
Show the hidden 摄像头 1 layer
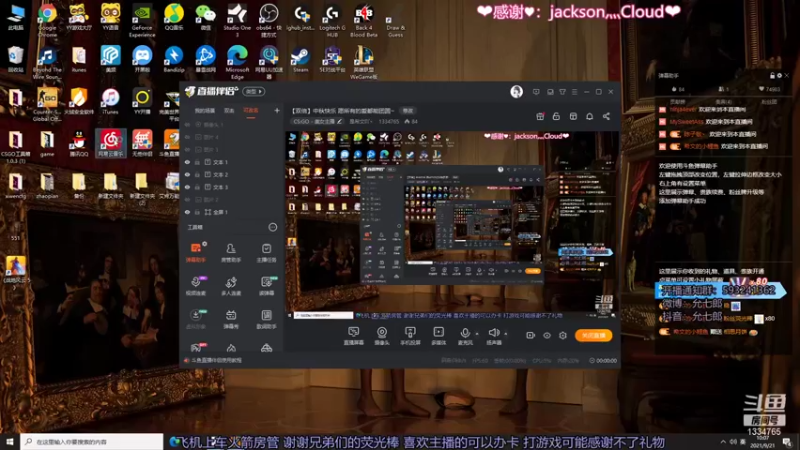[x=187, y=124]
